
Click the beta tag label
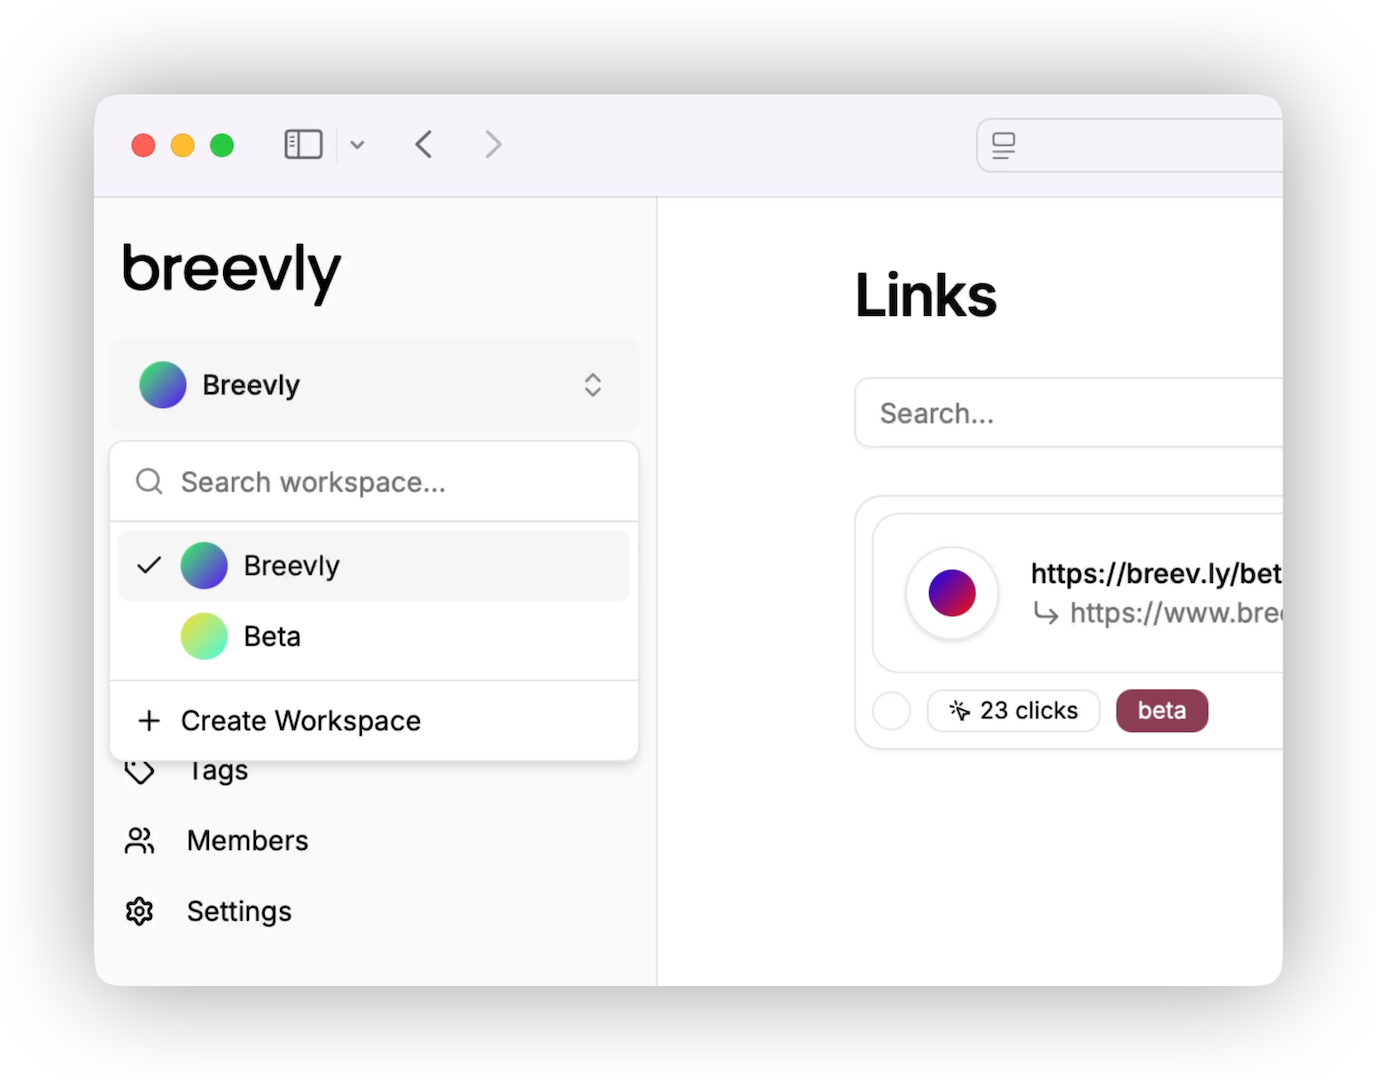[1161, 711]
